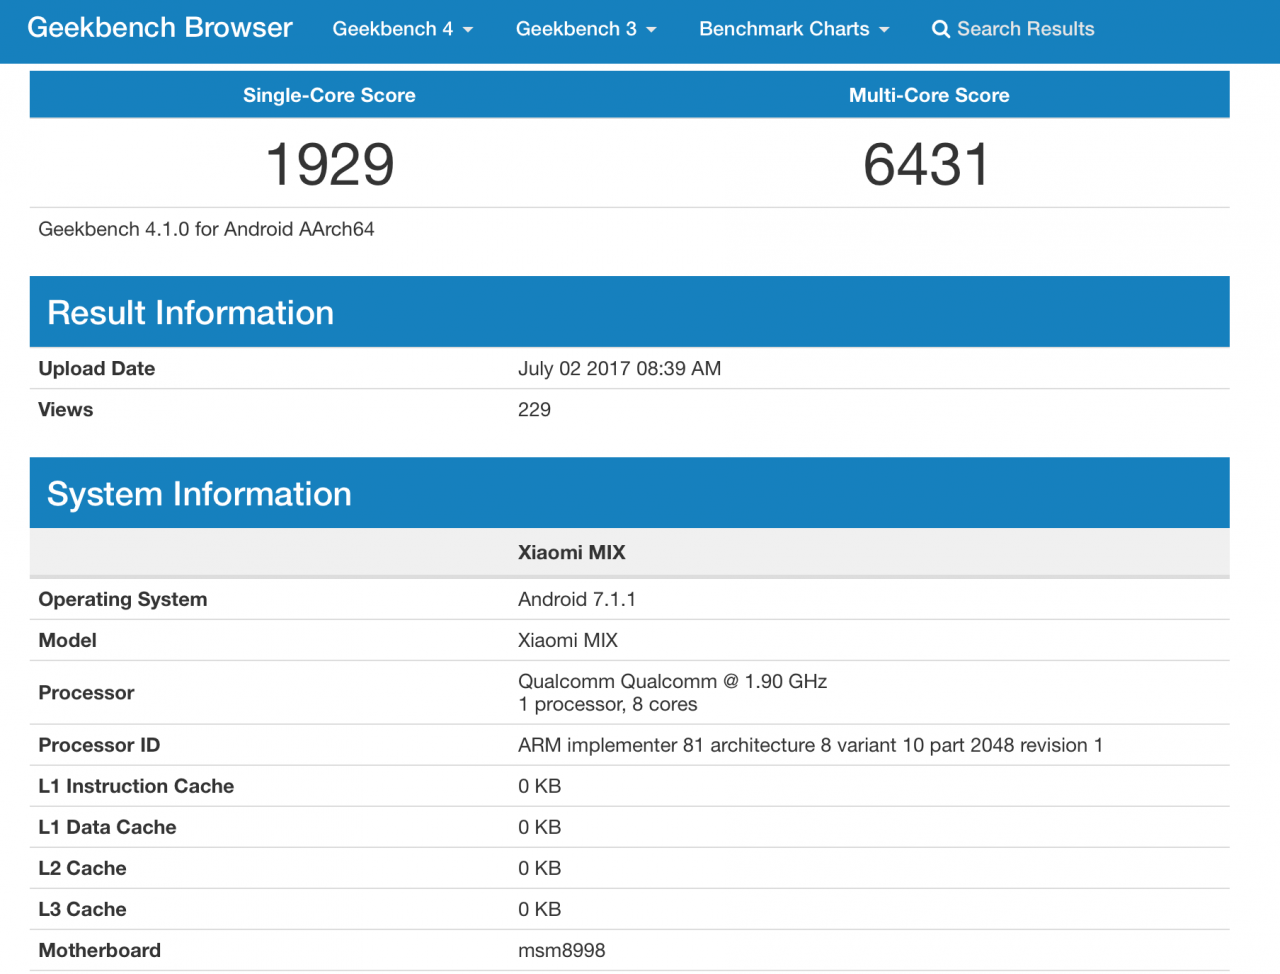Click the Geekbench Browser site title
This screenshot has width=1280, height=974.
[160, 28]
